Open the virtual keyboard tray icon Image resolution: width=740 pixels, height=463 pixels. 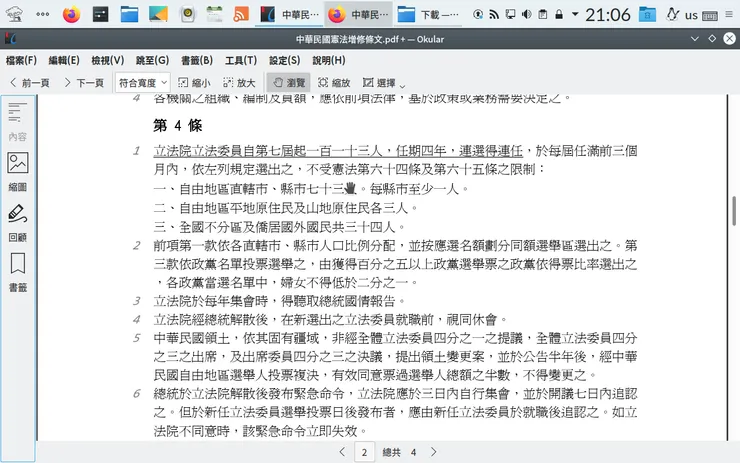(x=710, y=16)
